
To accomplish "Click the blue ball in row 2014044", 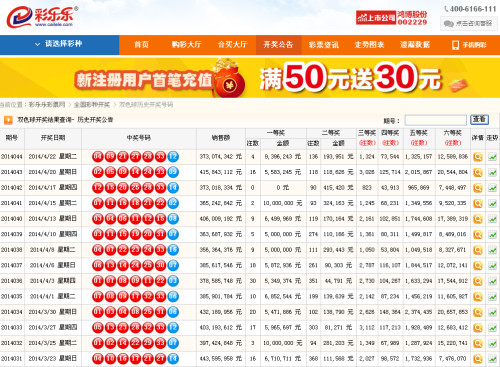I will pyautogui.click(x=173, y=157).
